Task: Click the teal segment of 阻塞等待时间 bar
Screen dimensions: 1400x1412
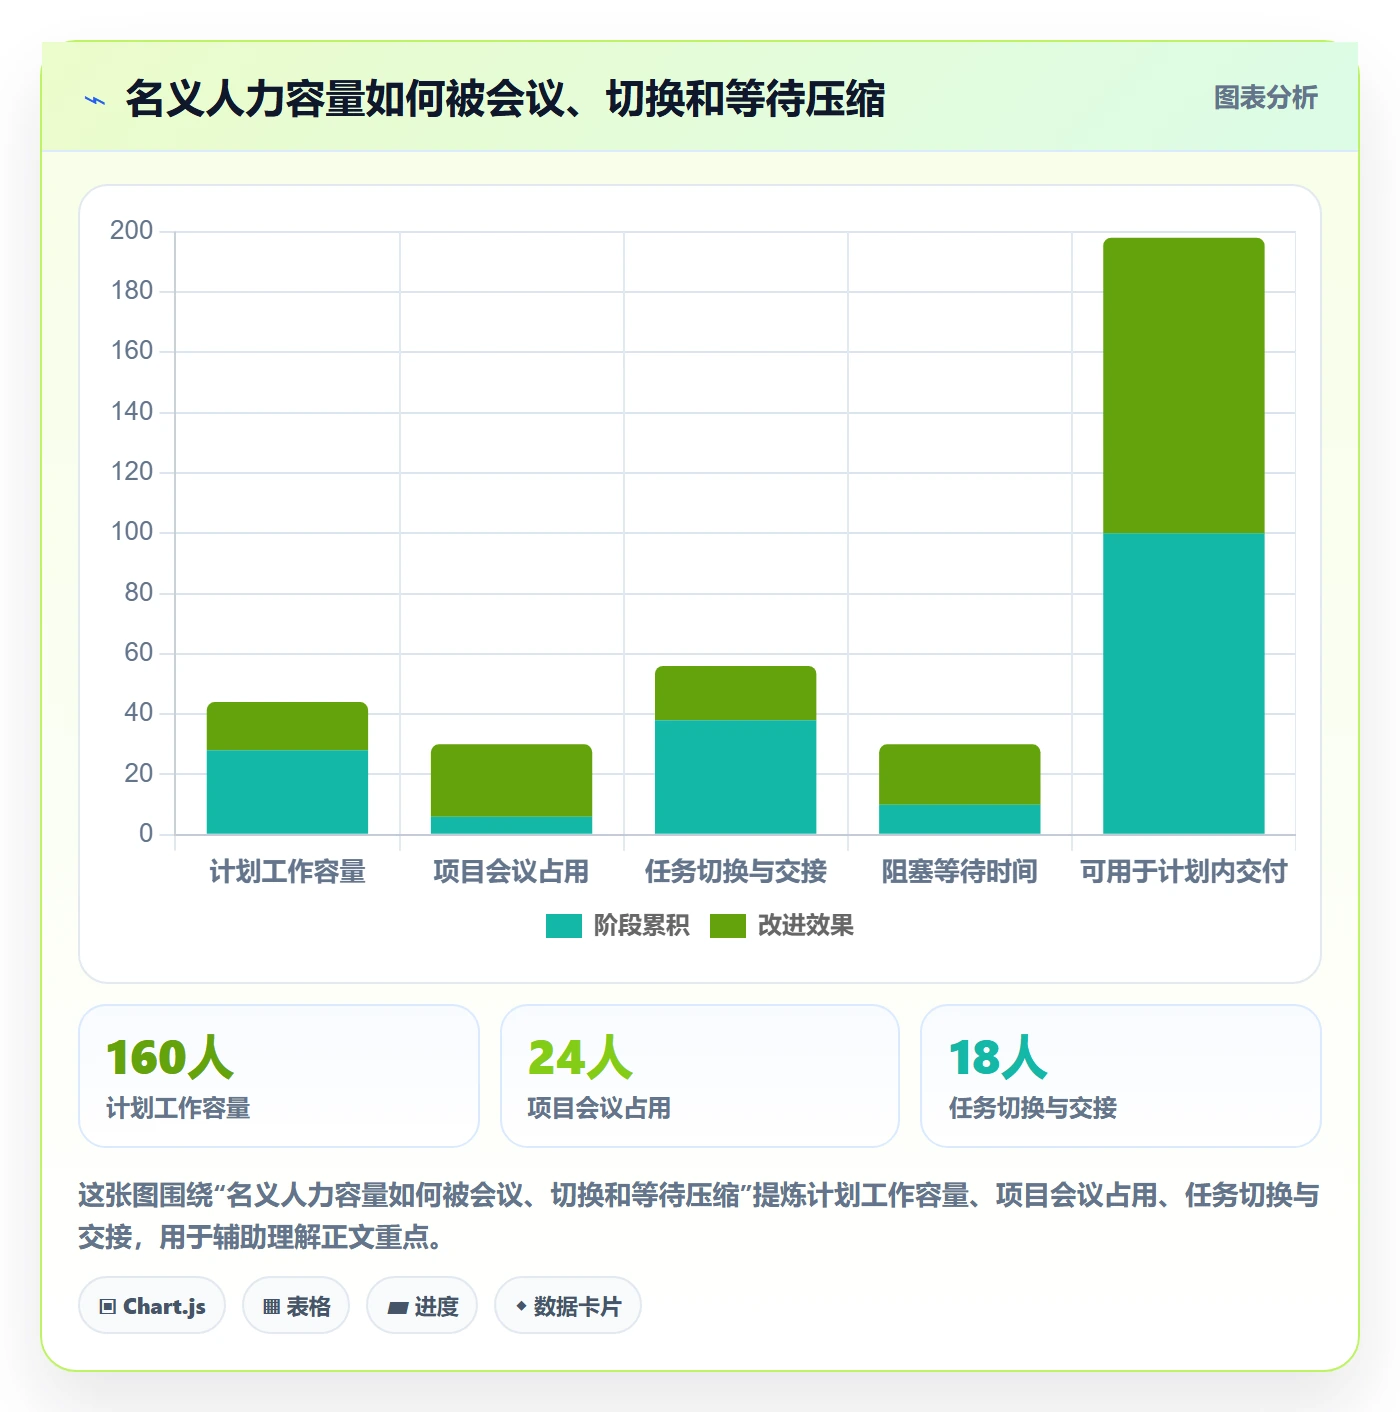Action: (x=959, y=819)
